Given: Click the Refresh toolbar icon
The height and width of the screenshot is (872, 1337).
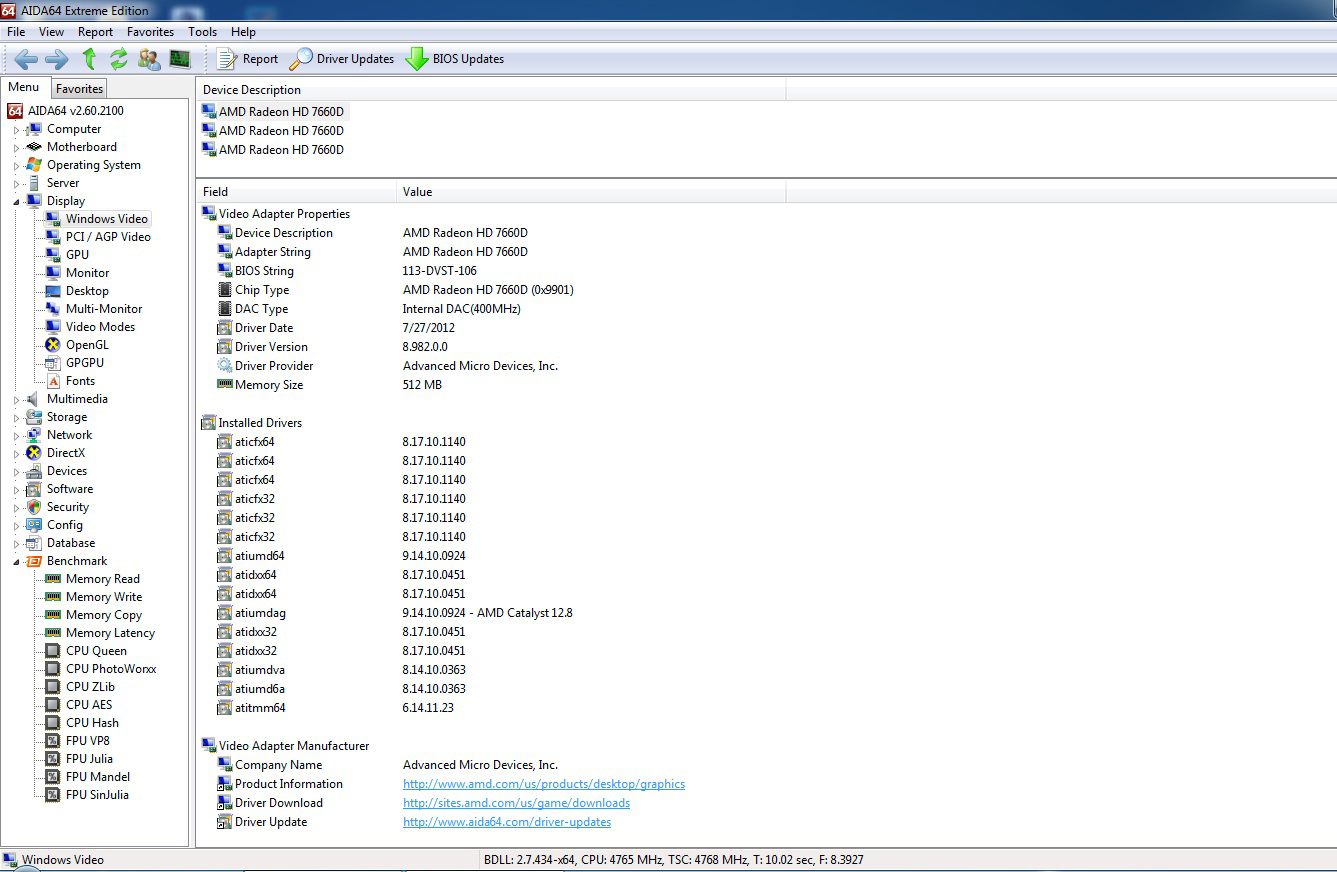Looking at the screenshot, I should coord(119,59).
